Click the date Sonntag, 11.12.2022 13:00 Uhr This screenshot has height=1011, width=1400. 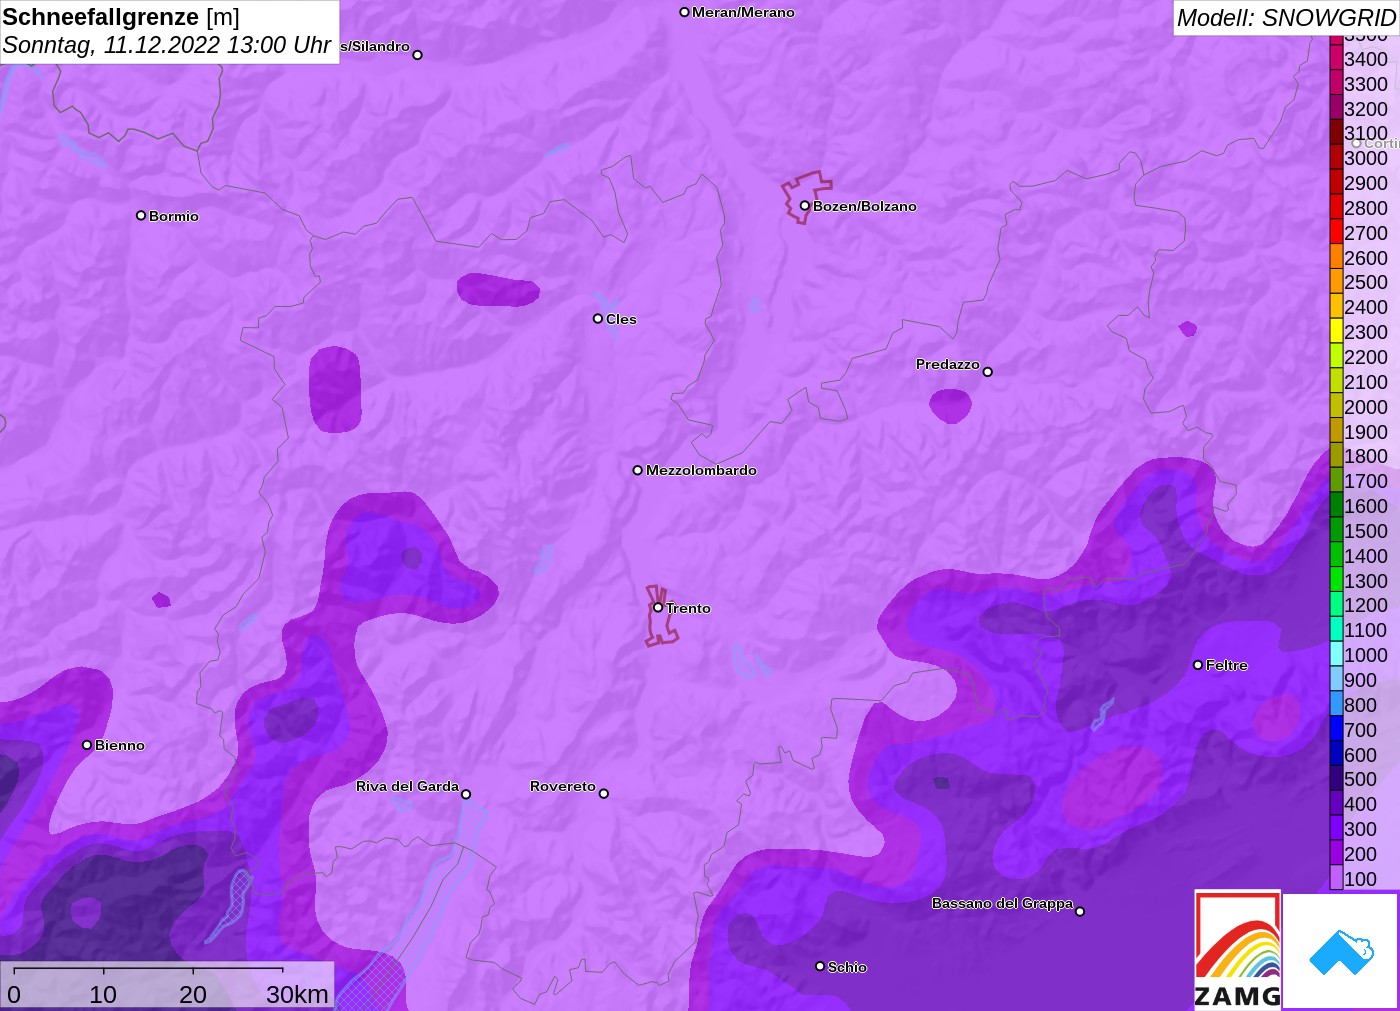pos(166,45)
